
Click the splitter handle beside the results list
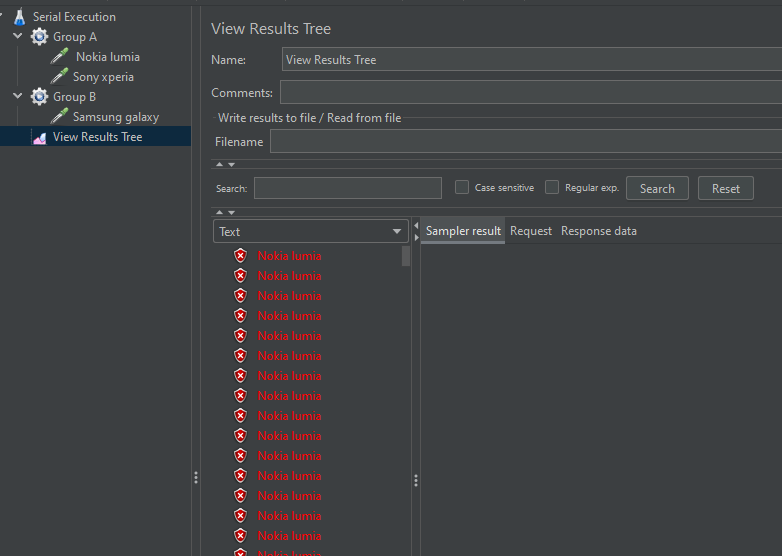pyautogui.click(x=416, y=481)
